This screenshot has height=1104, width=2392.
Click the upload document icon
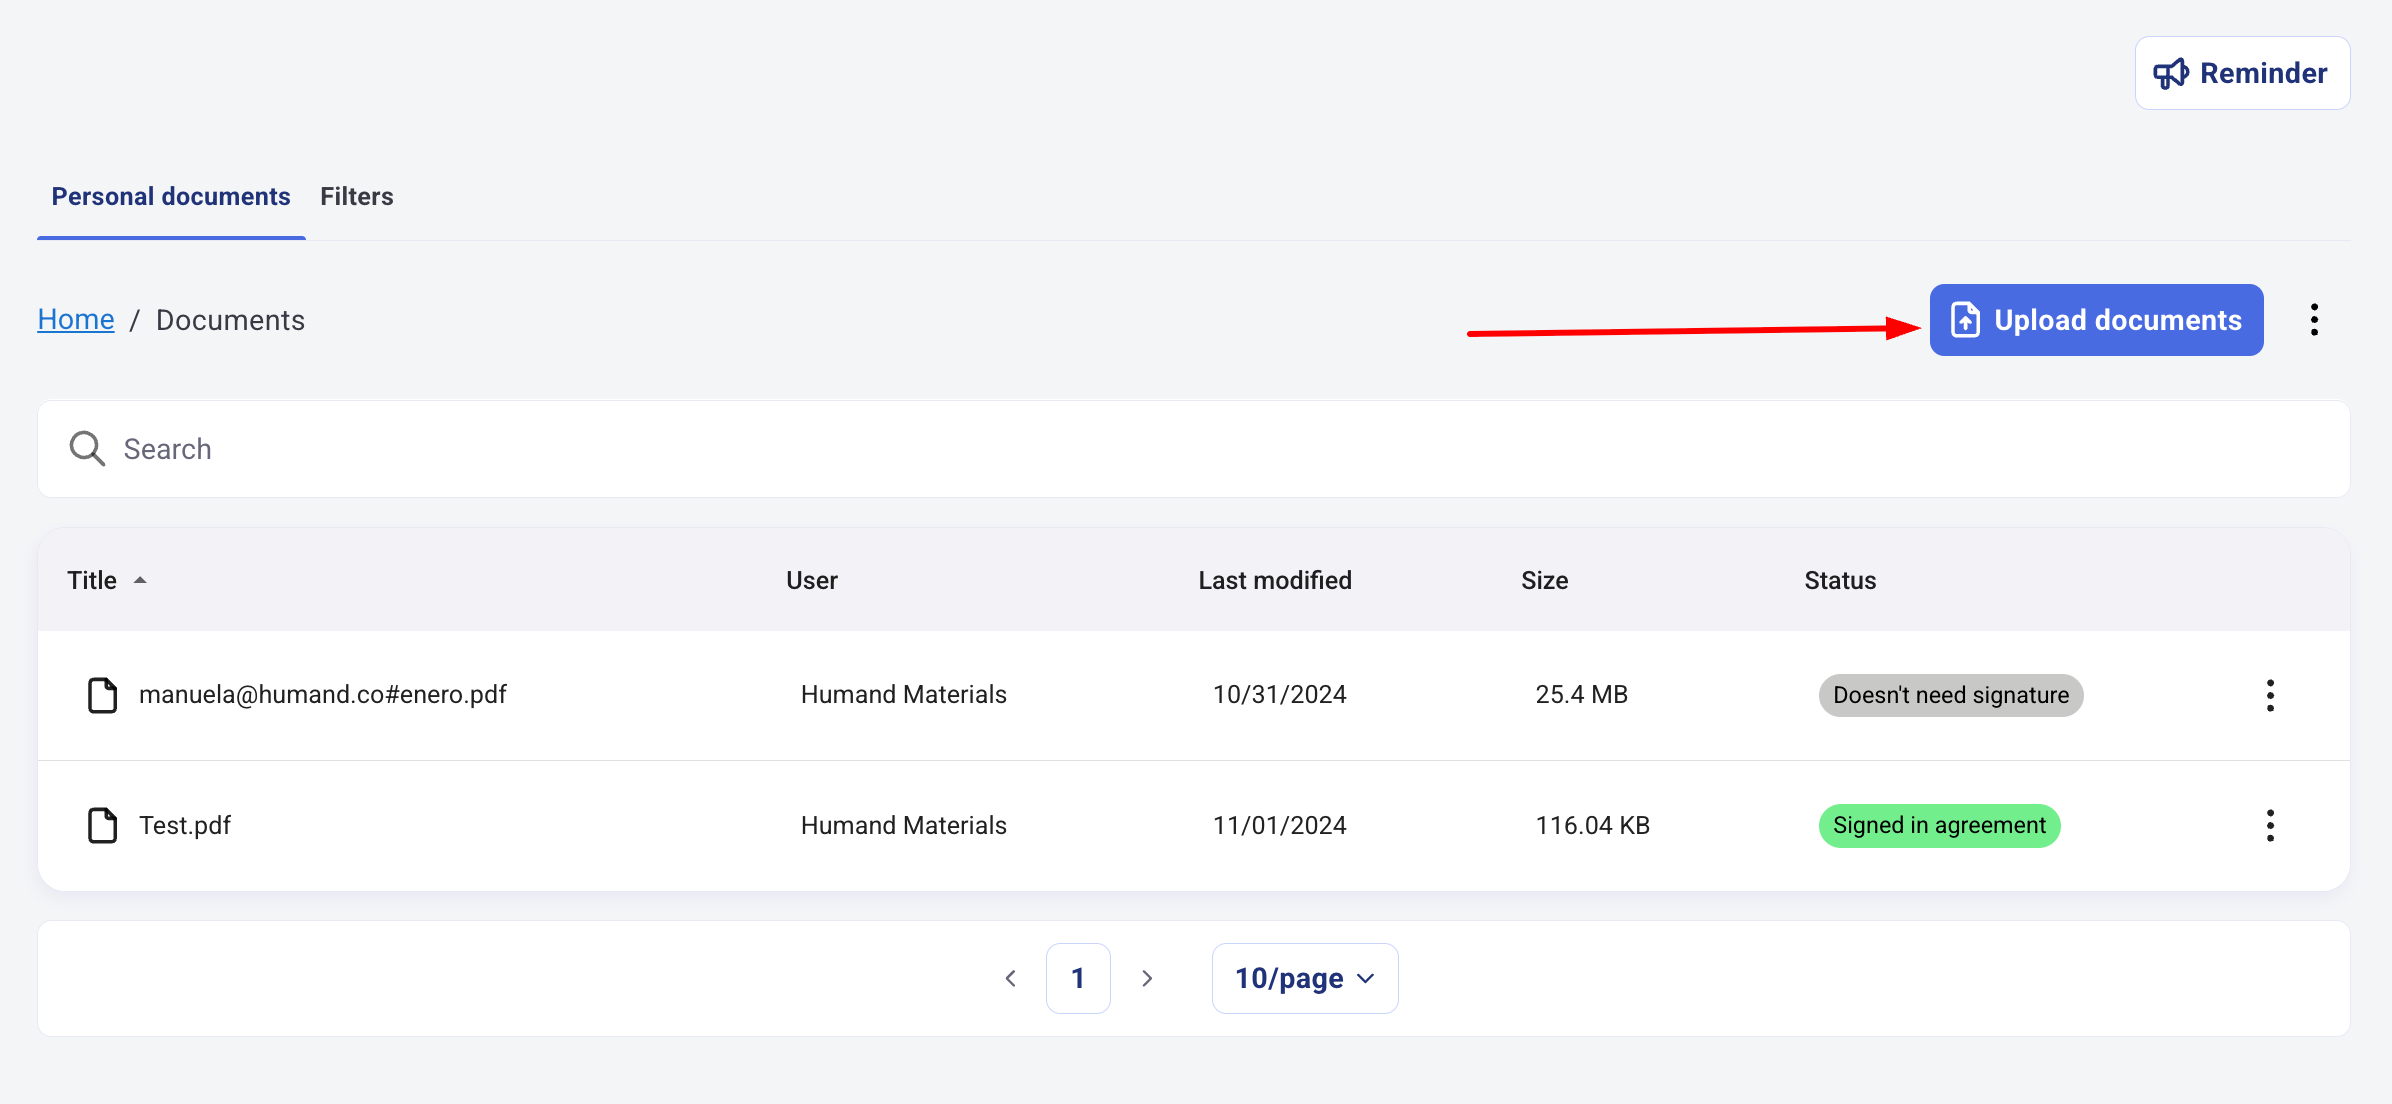pos(1965,320)
